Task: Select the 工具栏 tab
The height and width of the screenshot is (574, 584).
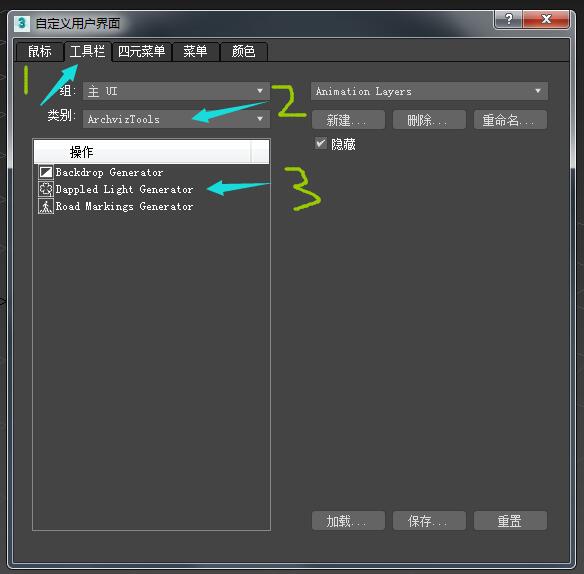Action: click(x=88, y=51)
